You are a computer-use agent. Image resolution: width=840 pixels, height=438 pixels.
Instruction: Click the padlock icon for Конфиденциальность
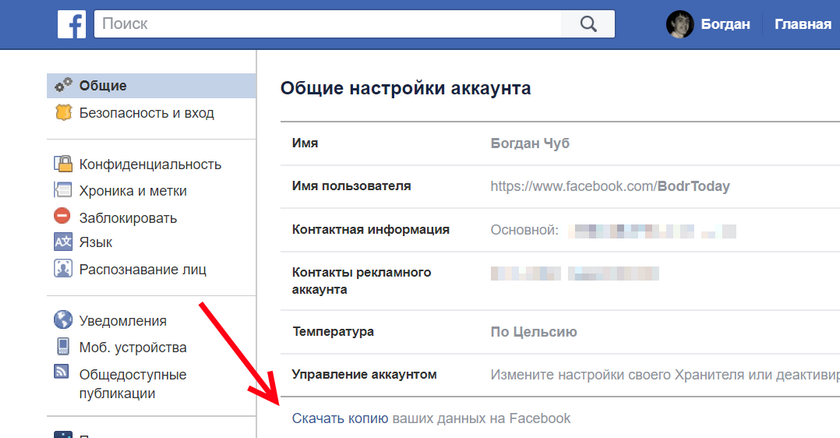pos(63,164)
